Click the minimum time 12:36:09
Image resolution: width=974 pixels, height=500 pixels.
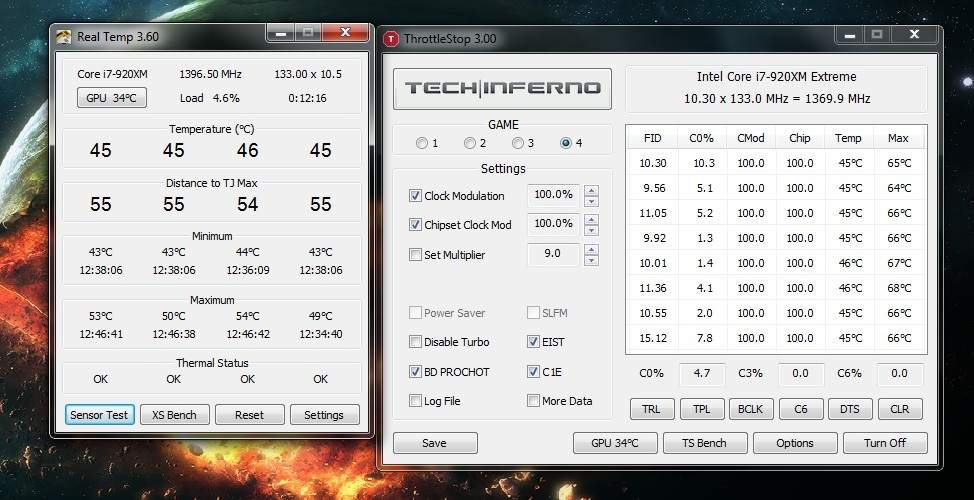click(x=248, y=270)
